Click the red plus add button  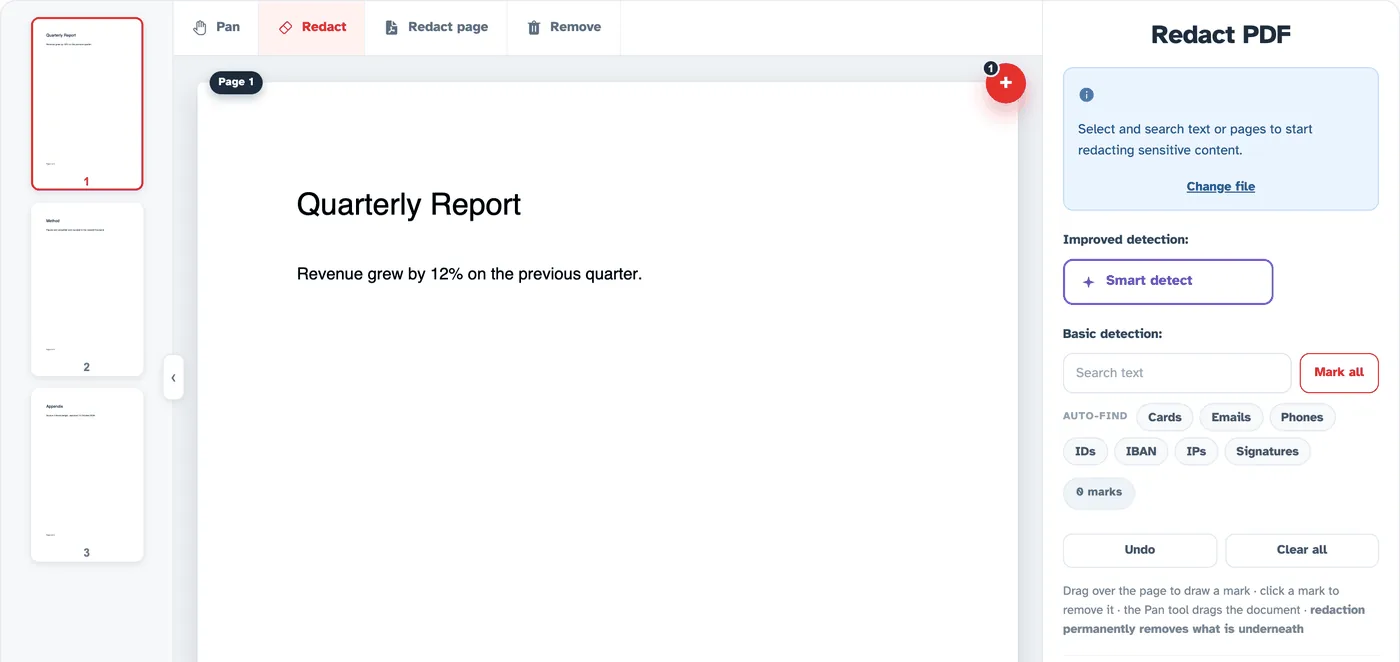(1006, 83)
